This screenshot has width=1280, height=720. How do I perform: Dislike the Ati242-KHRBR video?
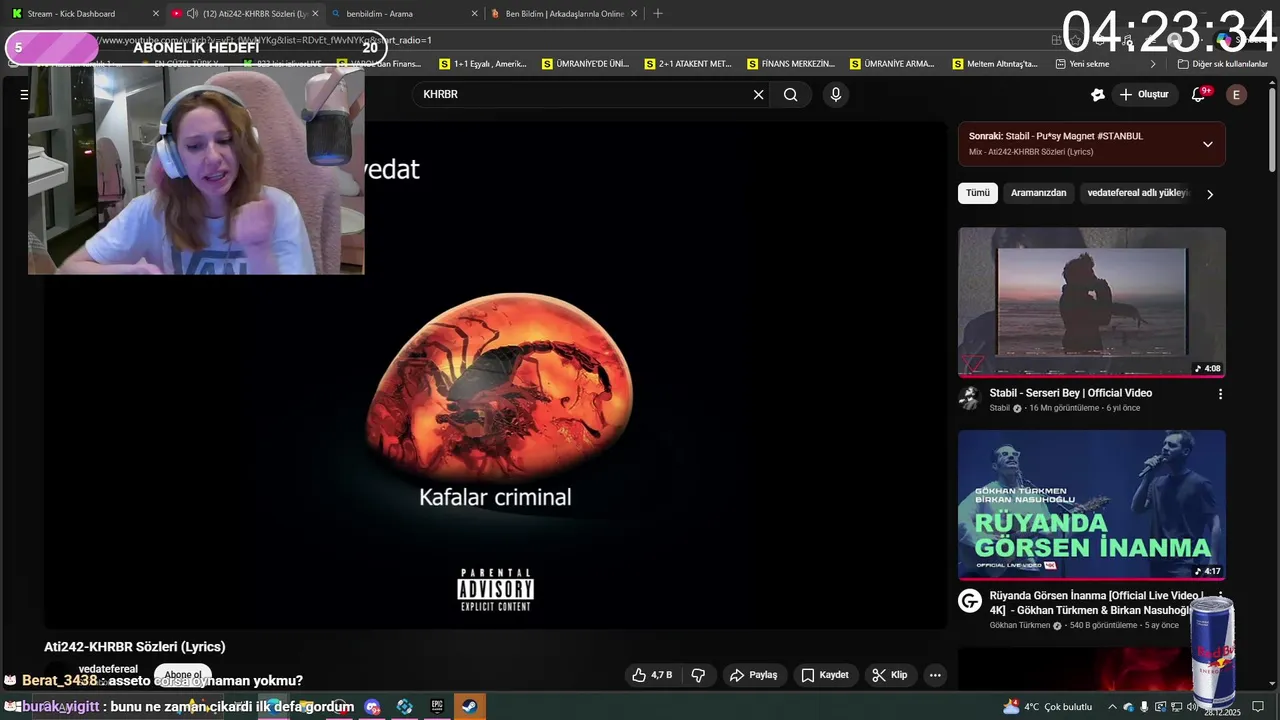[x=698, y=675]
